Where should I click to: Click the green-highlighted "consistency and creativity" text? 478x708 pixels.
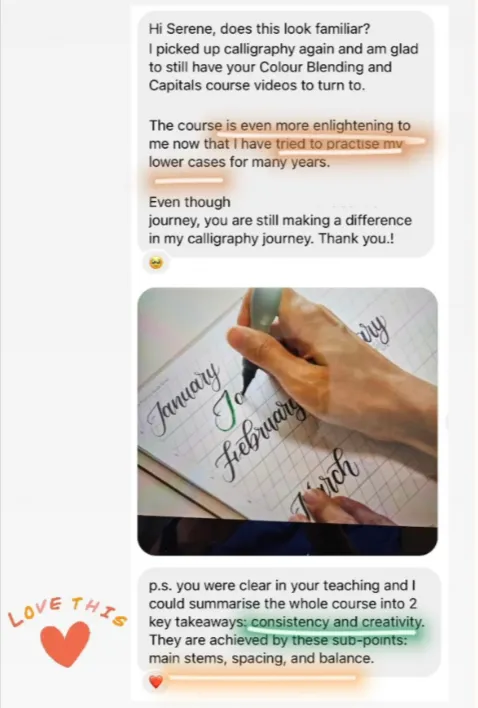pos(336,622)
